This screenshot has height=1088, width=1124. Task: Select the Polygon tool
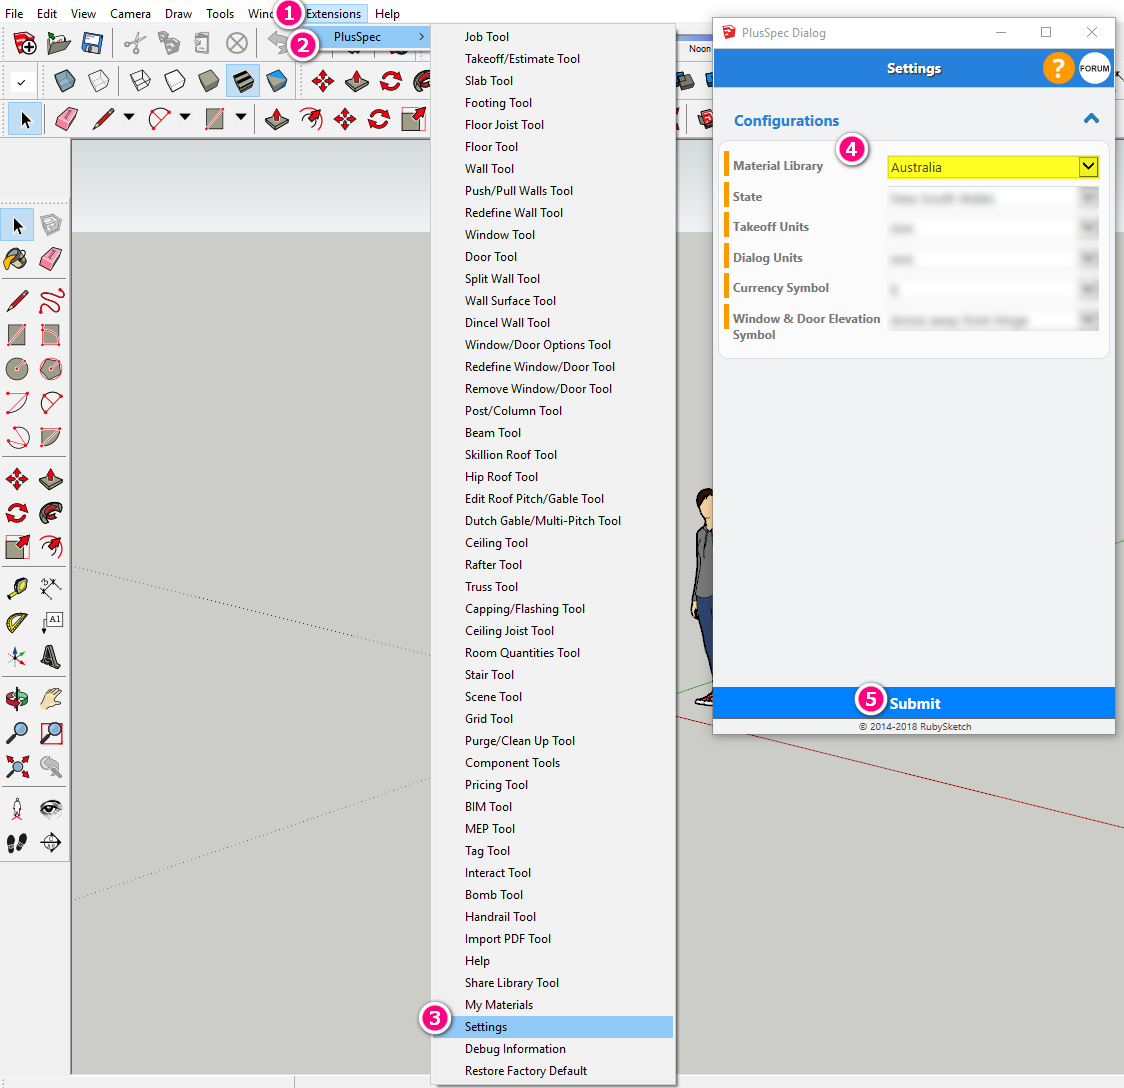51,368
